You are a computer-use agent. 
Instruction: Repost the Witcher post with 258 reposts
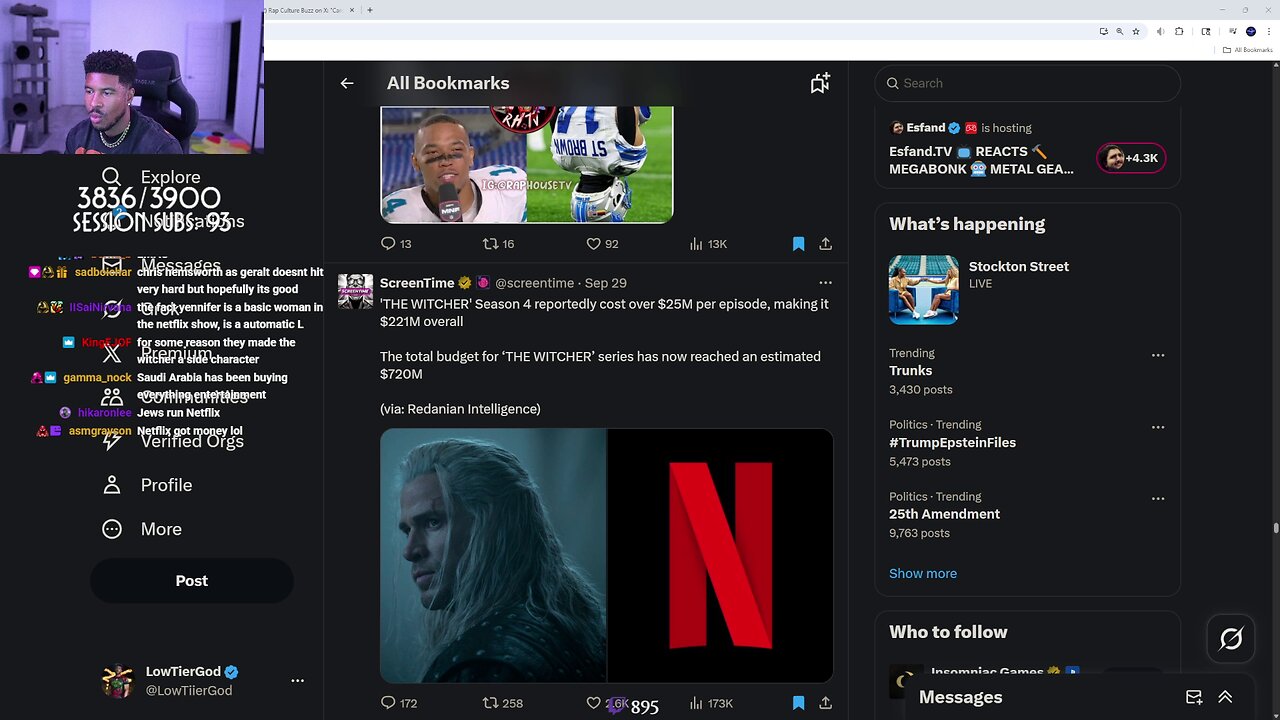(x=503, y=704)
